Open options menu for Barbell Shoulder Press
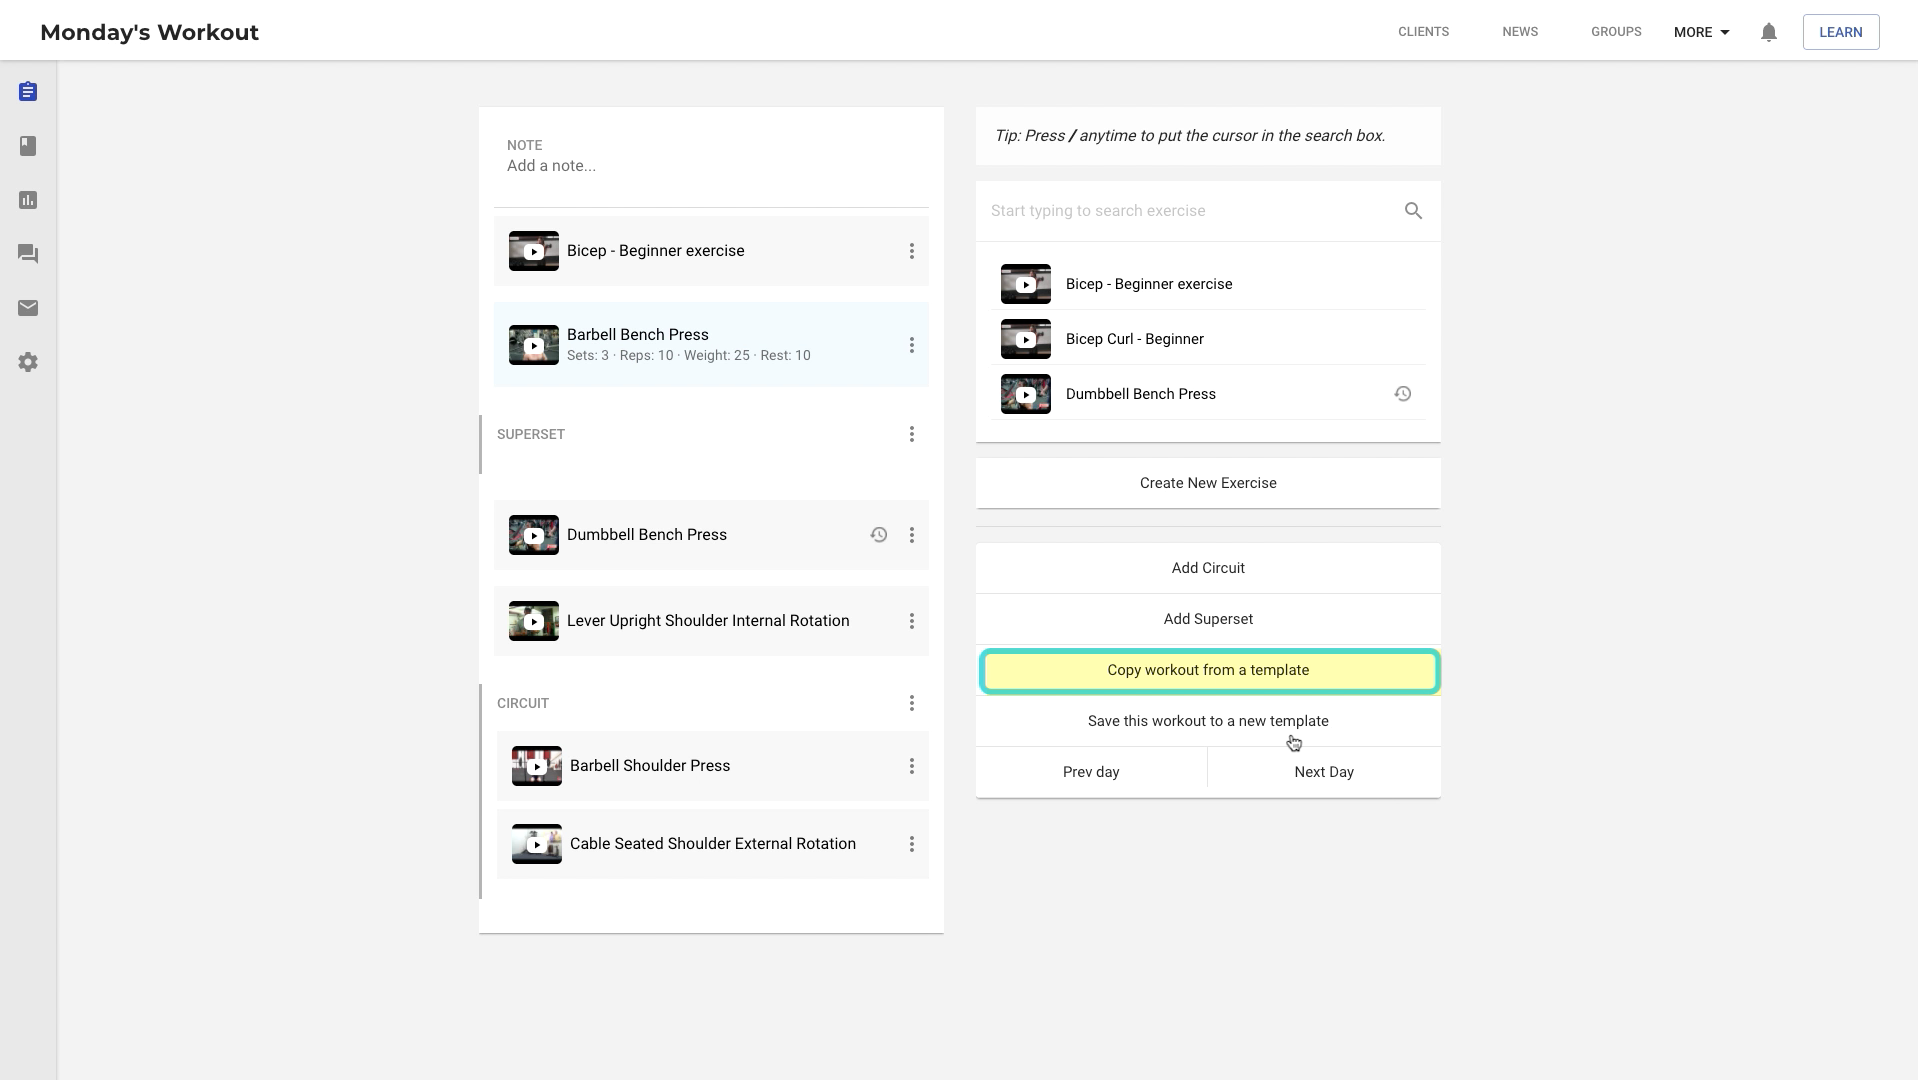 tap(911, 766)
